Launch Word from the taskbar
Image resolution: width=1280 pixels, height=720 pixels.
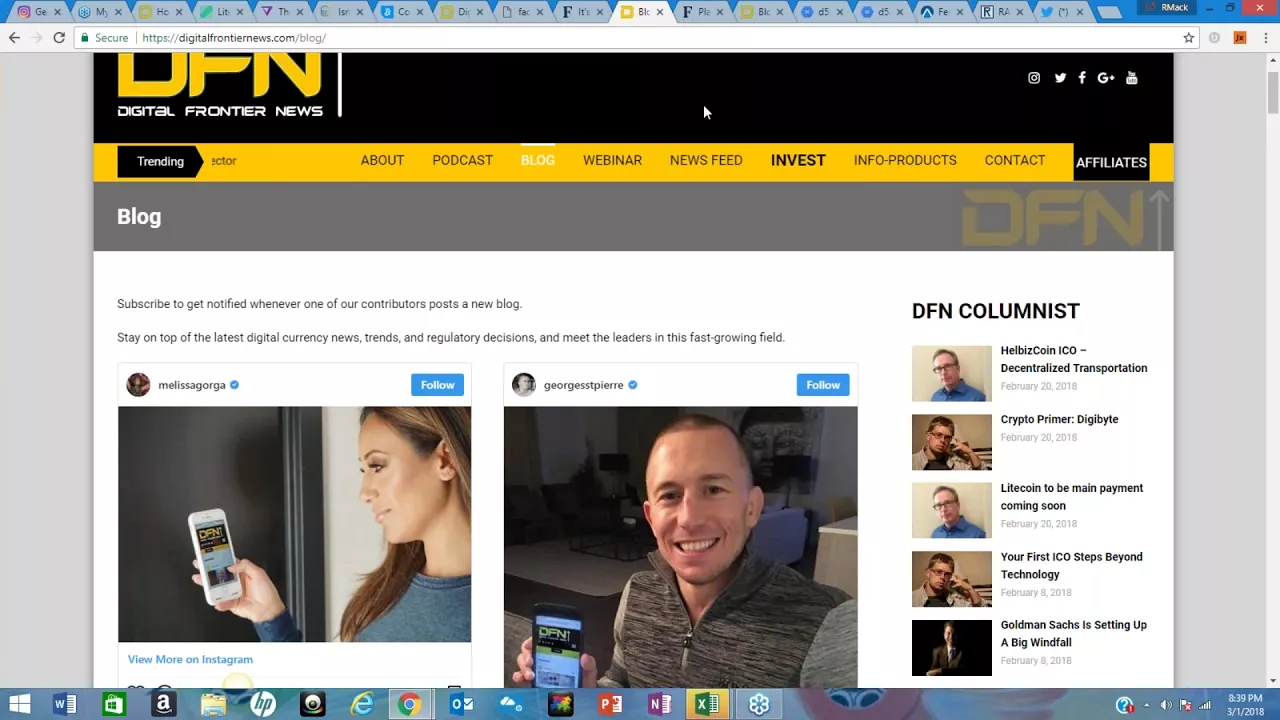point(65,704)
